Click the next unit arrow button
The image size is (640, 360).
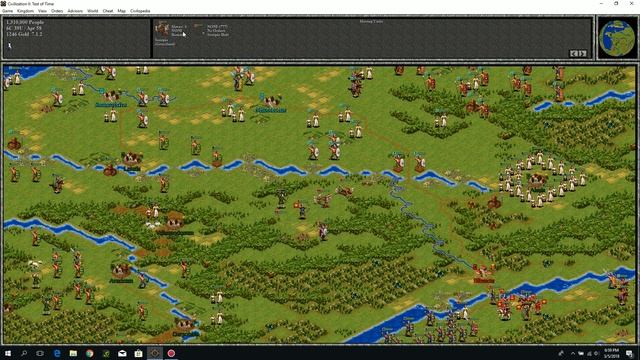tap(583, 53)
